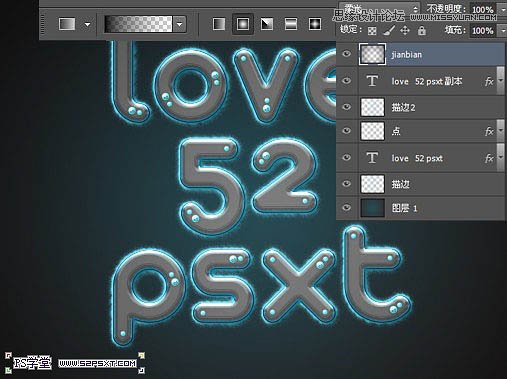Hide the 描边2 layer
507x379 pixels.
point(347,107)
